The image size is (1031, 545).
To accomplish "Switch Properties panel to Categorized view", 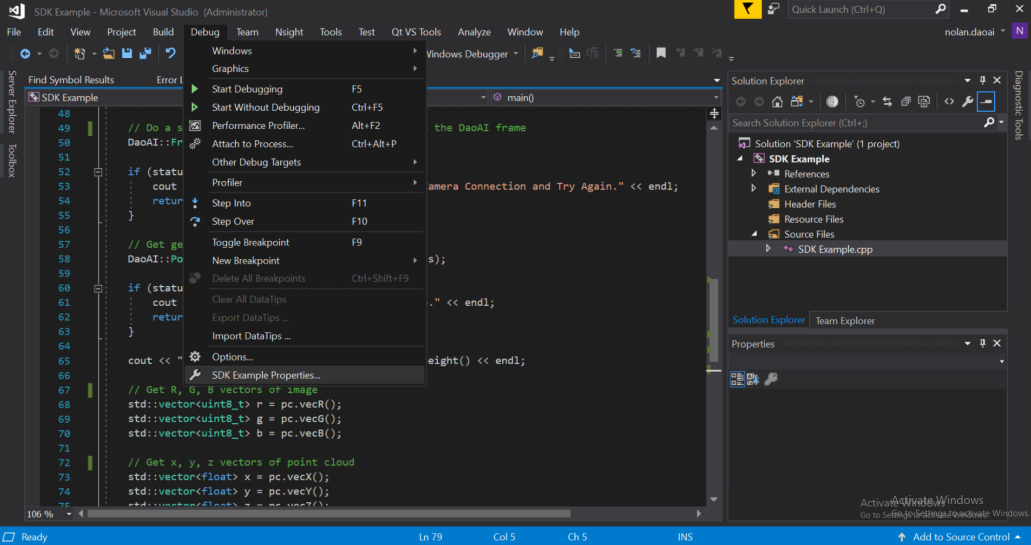I will 737,379.
